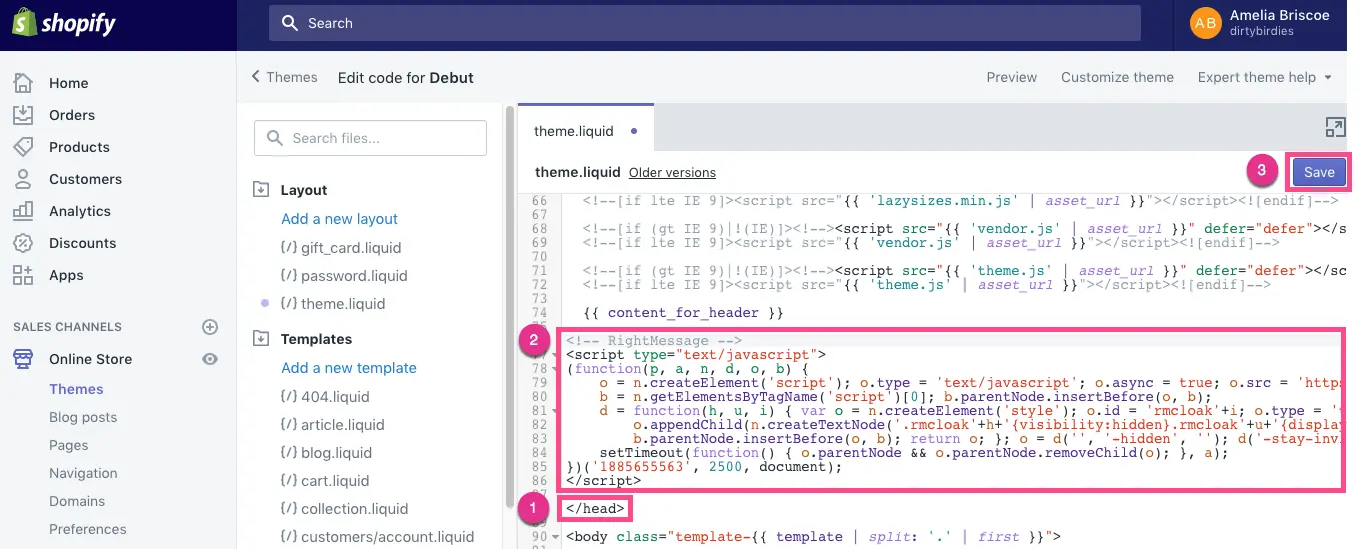1364x549 pixels.
Task: Select the theme.liquid editor tab
Action: [574, 131]
